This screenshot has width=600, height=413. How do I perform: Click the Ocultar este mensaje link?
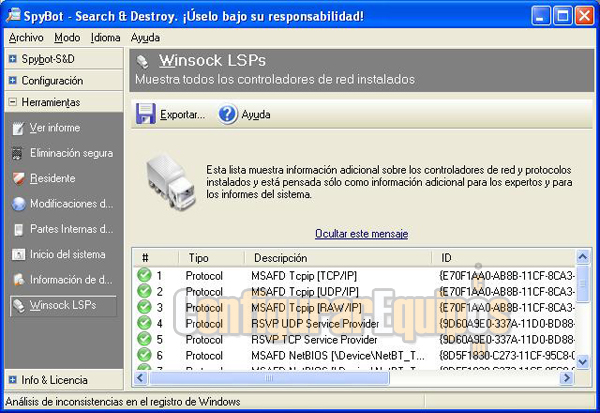point(362,233)
